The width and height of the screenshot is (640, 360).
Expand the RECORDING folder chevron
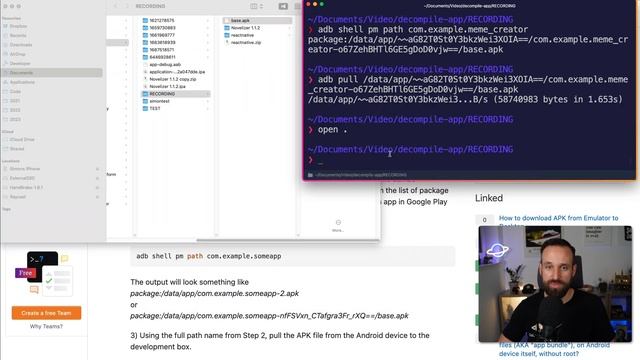(x=207, y=94)
